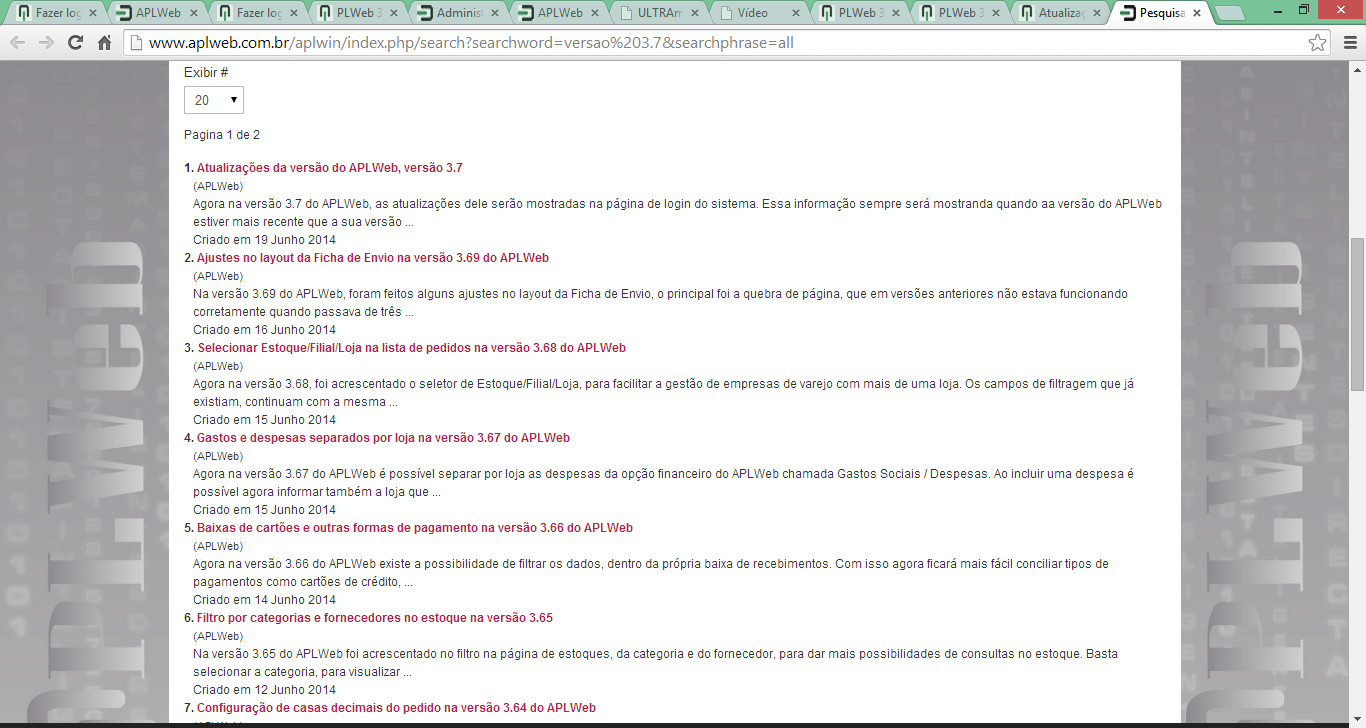Click the scrollbar up arrow
Viewport: 1366px width, 728px height.
(x=1357, y=69)
